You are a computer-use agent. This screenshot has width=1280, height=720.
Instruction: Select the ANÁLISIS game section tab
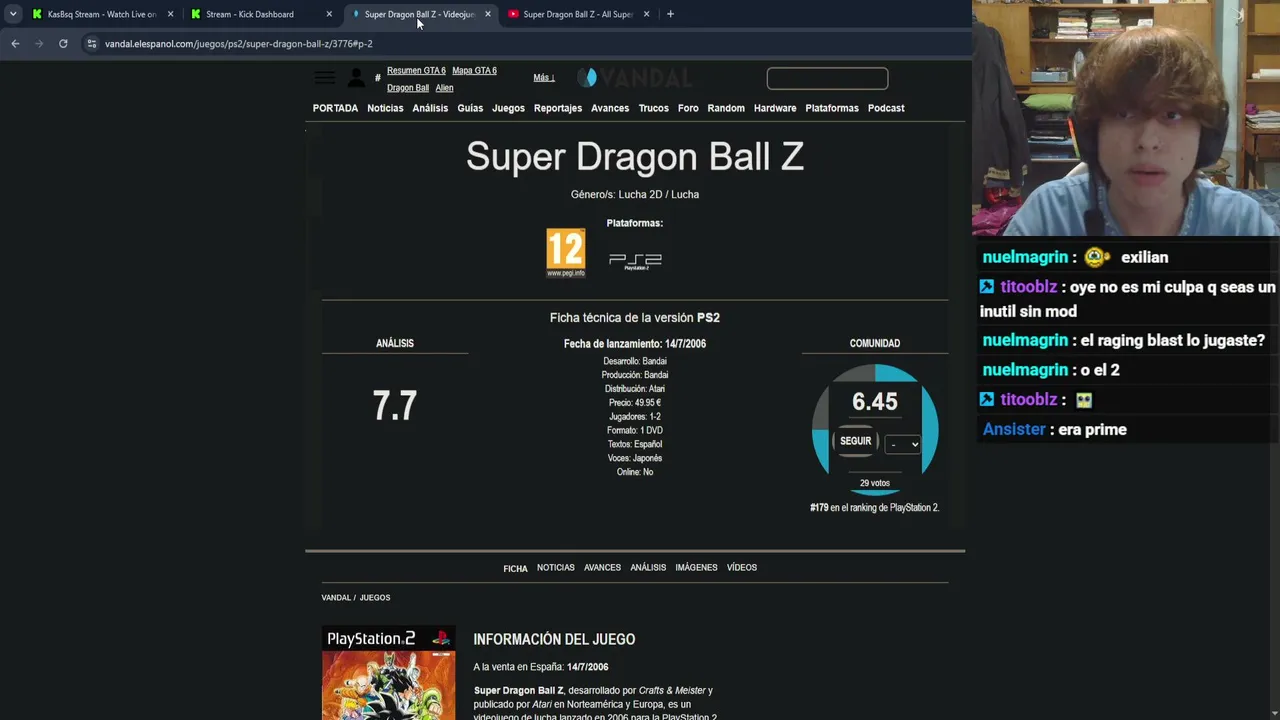click(x=648, y=568)
